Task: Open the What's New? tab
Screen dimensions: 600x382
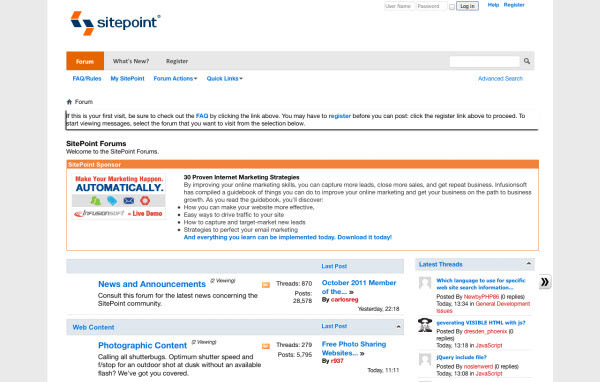Action: tap(131, 61)
